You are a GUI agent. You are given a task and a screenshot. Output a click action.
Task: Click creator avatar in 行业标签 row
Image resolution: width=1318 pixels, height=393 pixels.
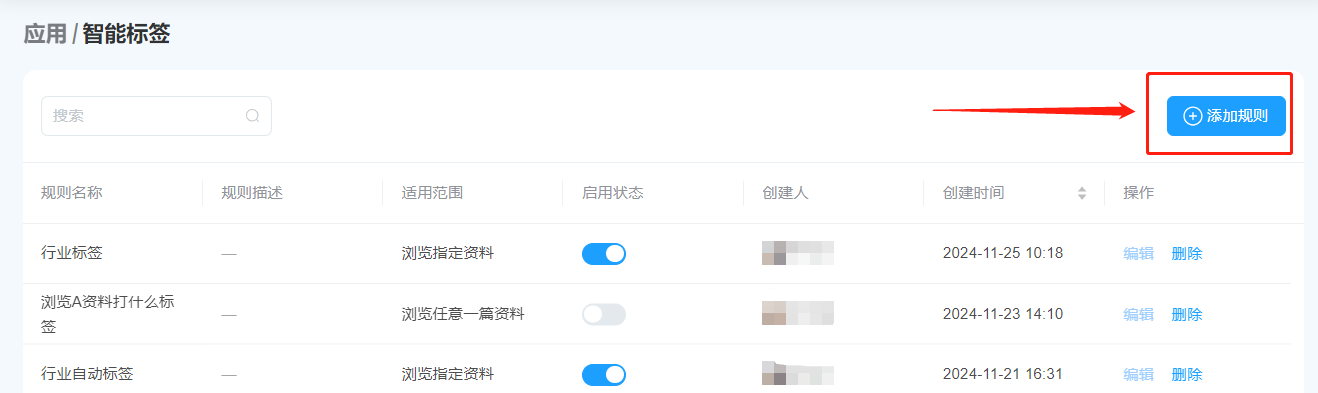(x=798, y=253)
